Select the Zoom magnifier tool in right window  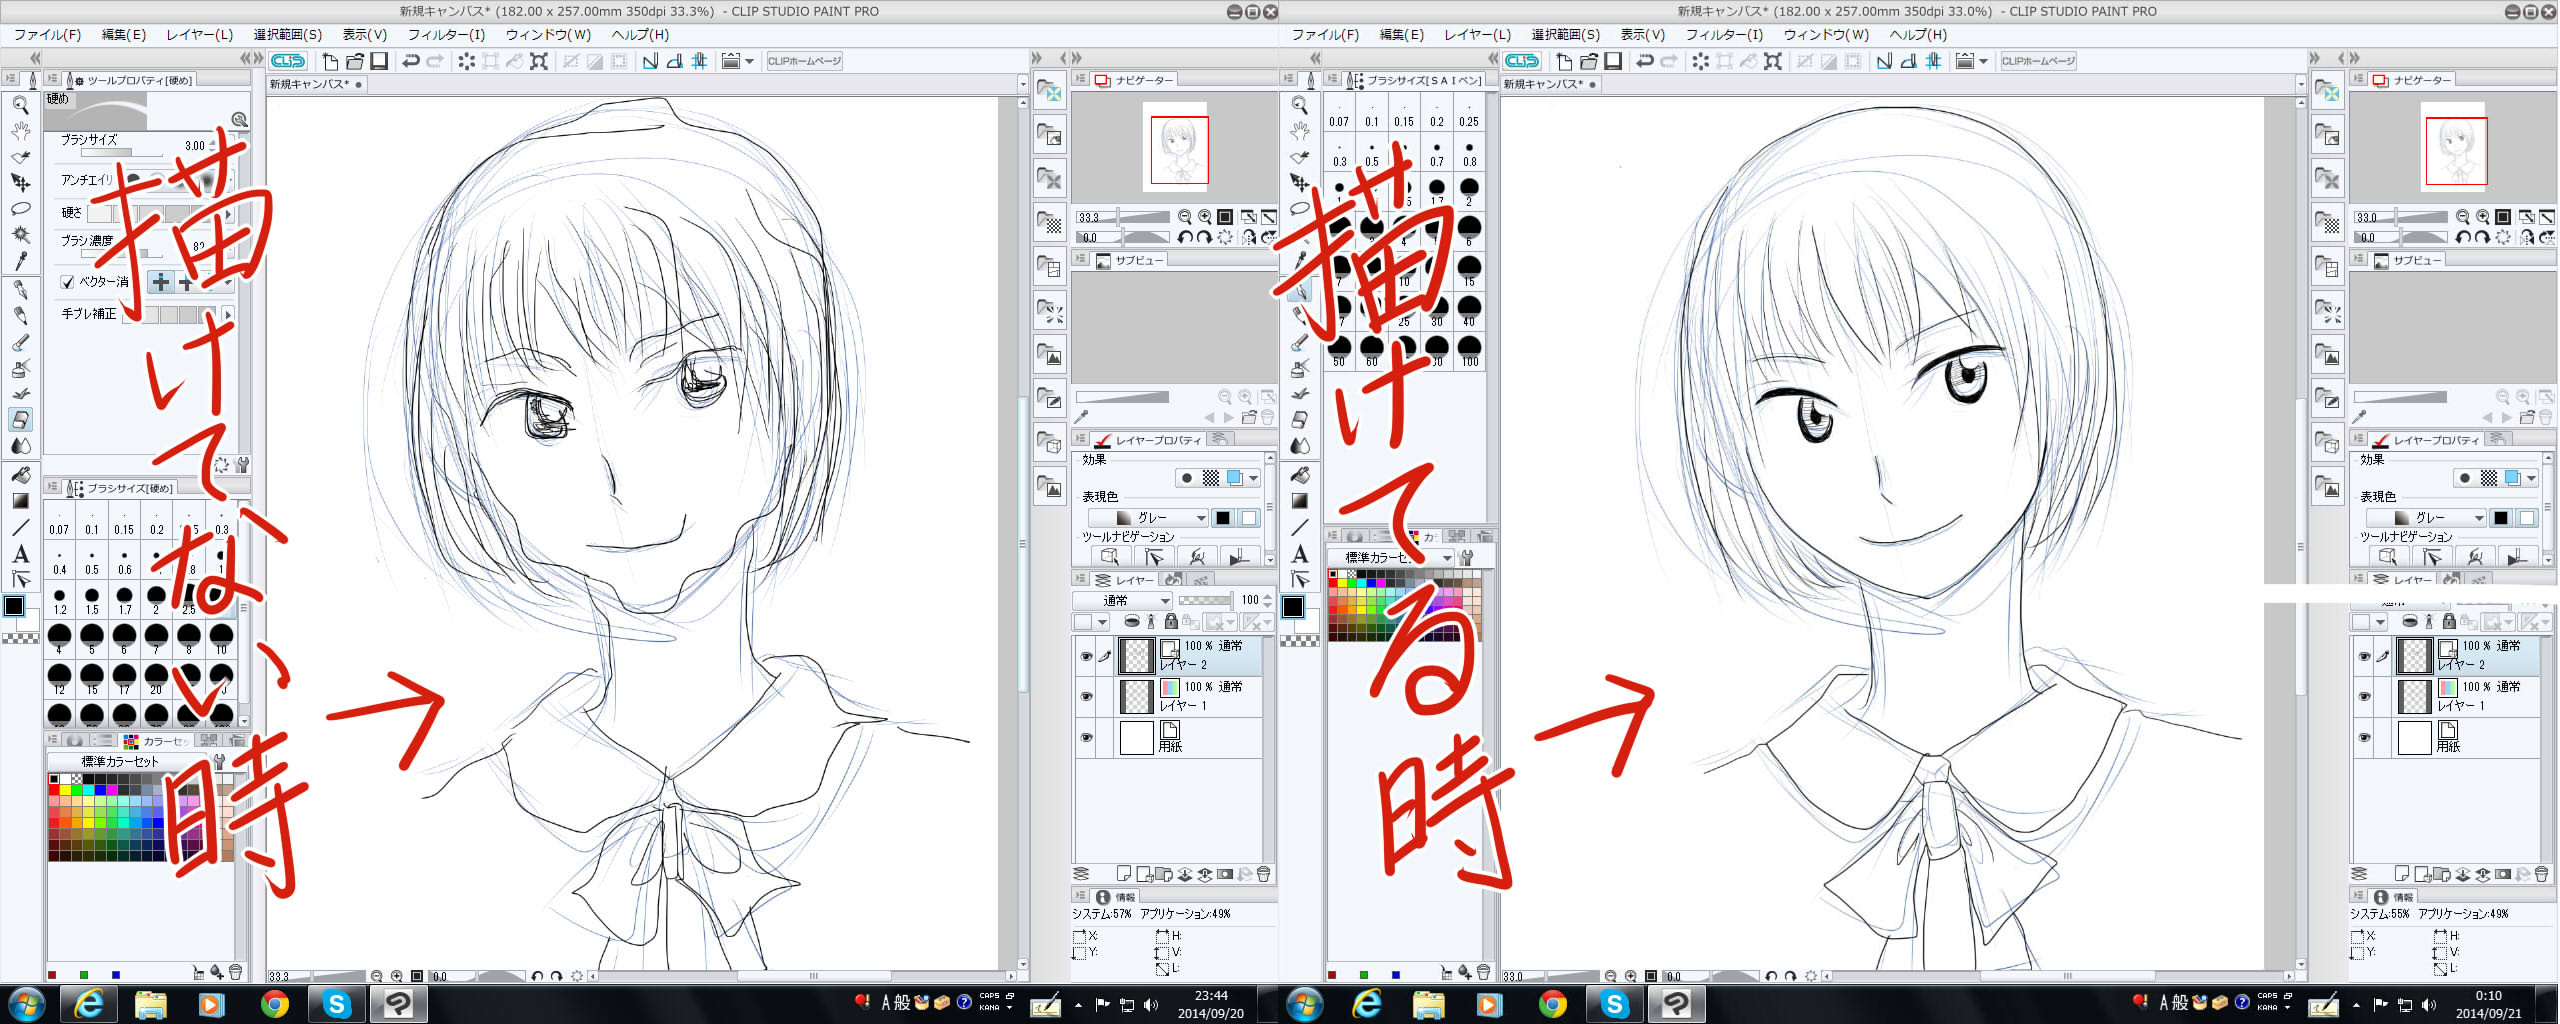(x=1299, y=105)
